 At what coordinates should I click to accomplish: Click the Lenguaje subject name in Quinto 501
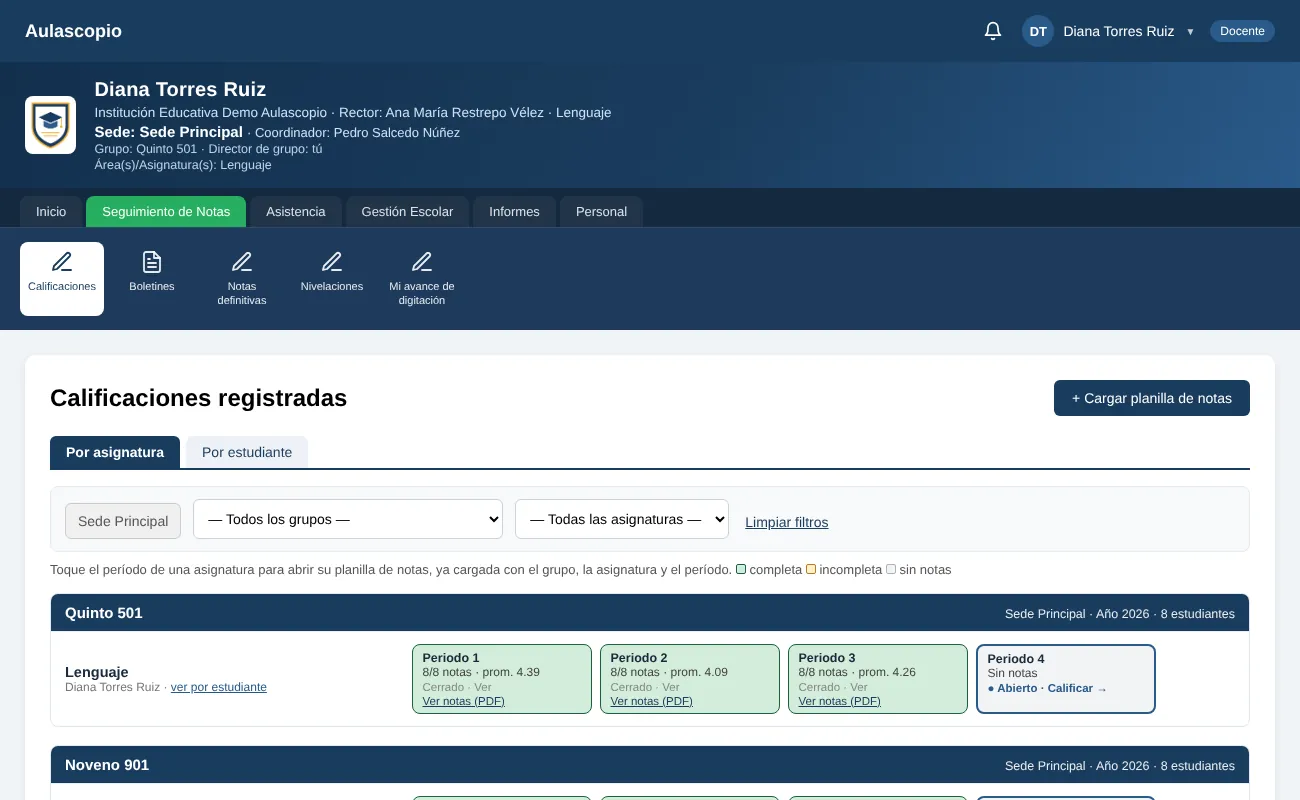97,672
